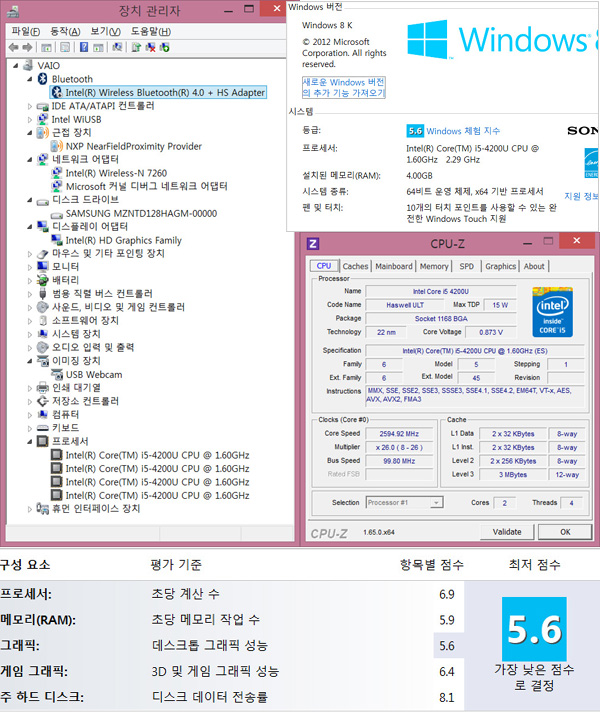Click the 인쇄 대기열 printer icon
Screen dimensions: 600x715
point(42,388)
